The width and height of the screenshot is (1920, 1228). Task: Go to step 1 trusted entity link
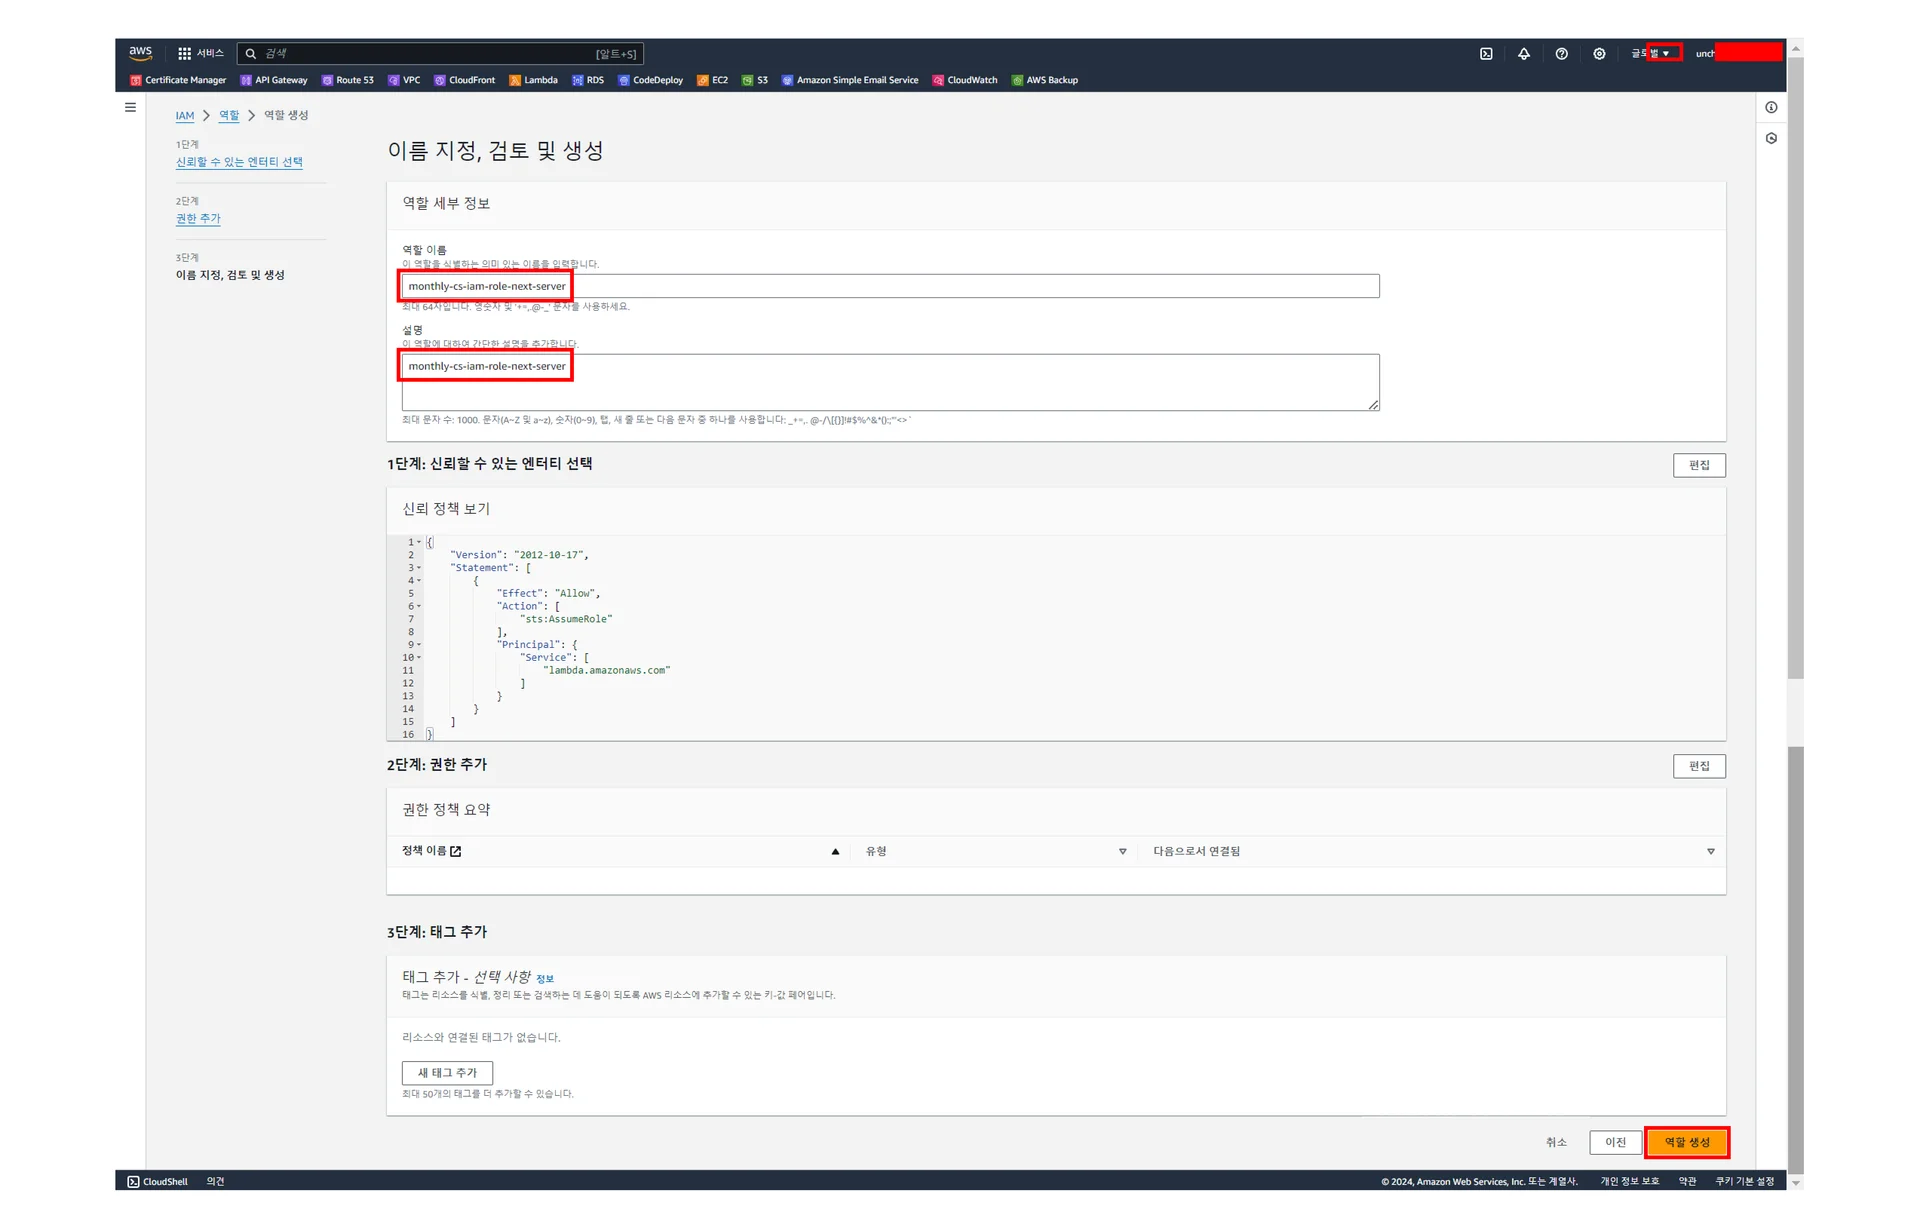point(239,162)
